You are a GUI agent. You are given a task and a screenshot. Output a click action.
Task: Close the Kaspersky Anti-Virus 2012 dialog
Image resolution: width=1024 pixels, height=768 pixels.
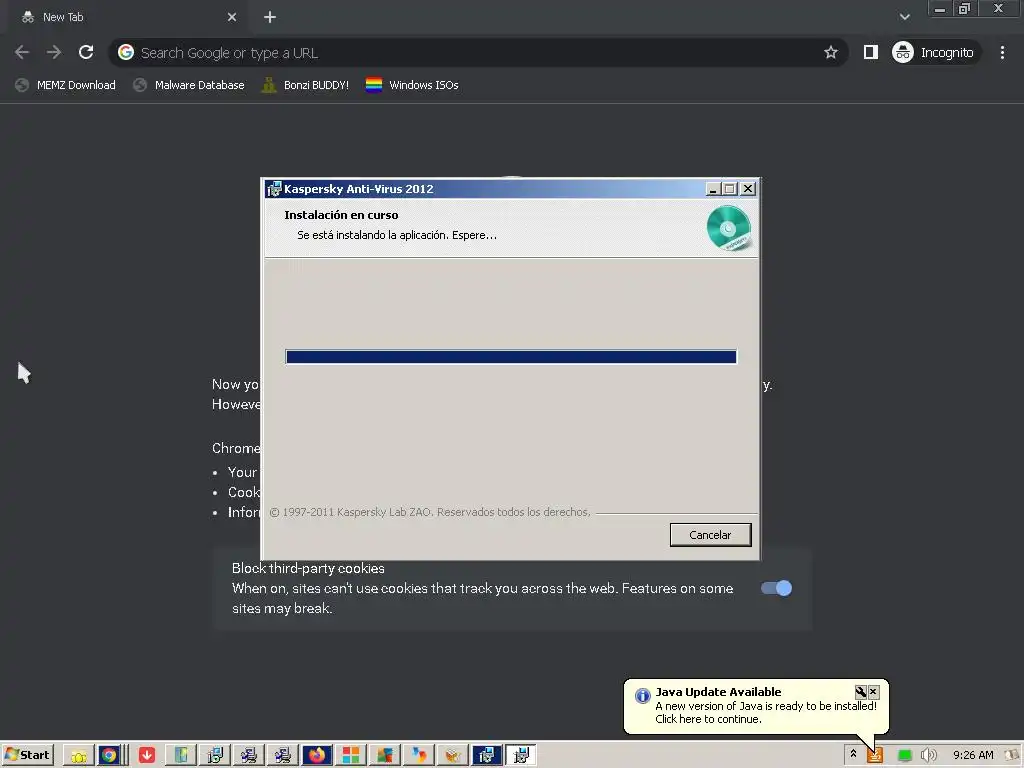click(748, 189)
